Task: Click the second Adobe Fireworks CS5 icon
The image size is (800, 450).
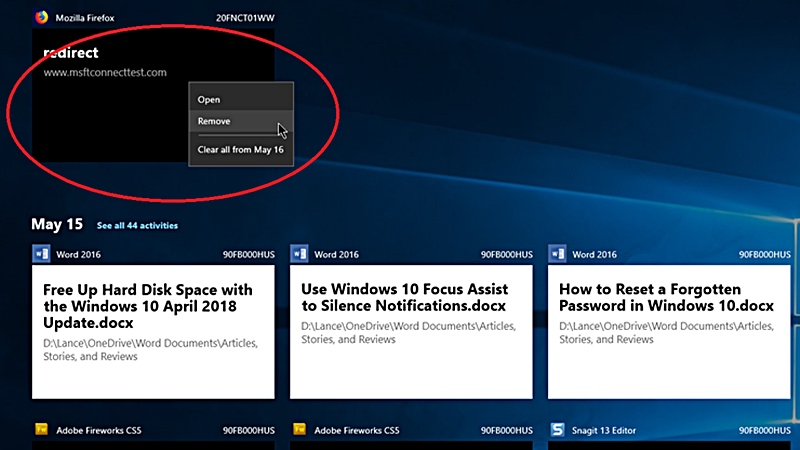Action: click(x=299, y=430)
